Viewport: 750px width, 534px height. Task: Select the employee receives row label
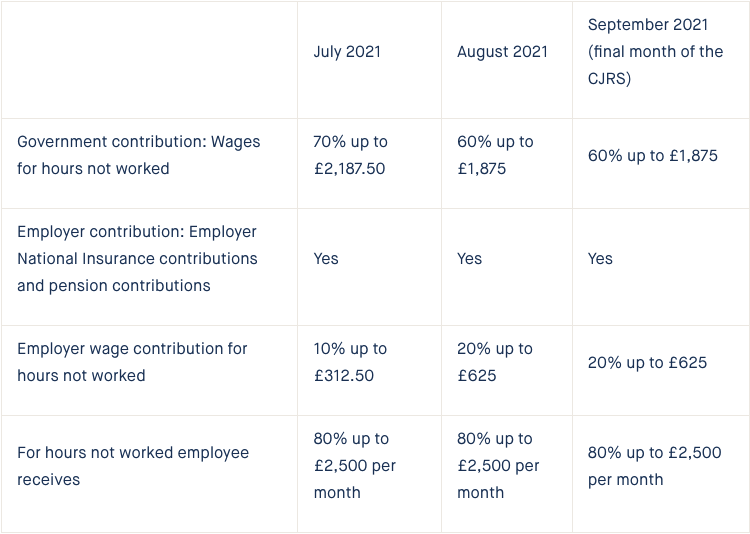[133, 466]
